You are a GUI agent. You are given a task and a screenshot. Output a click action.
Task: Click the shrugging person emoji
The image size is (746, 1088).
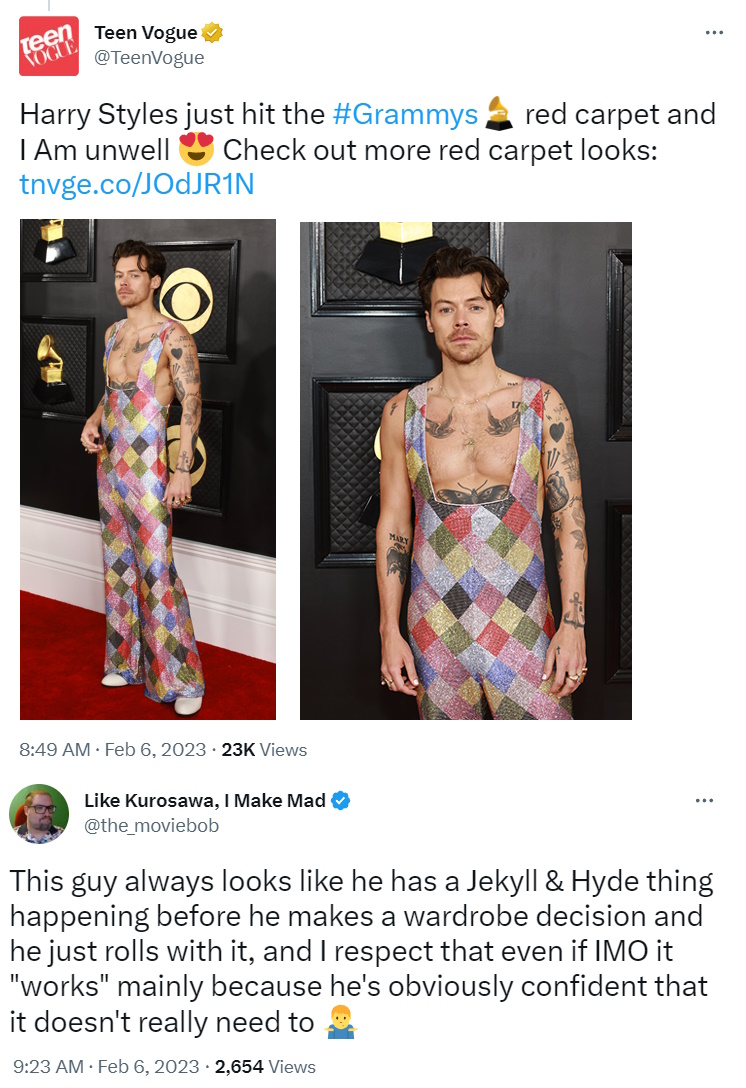tap(341, 1022)
